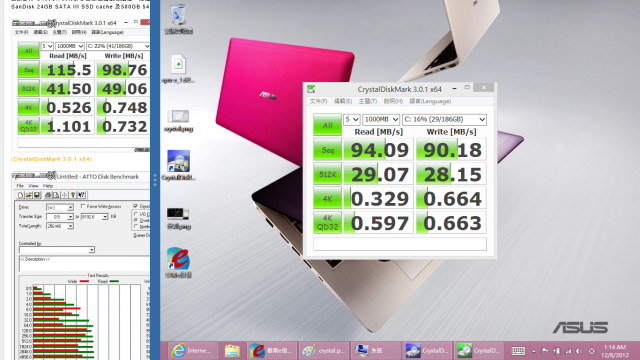Click ATTO toolbar New document icon

click(20, 195)
